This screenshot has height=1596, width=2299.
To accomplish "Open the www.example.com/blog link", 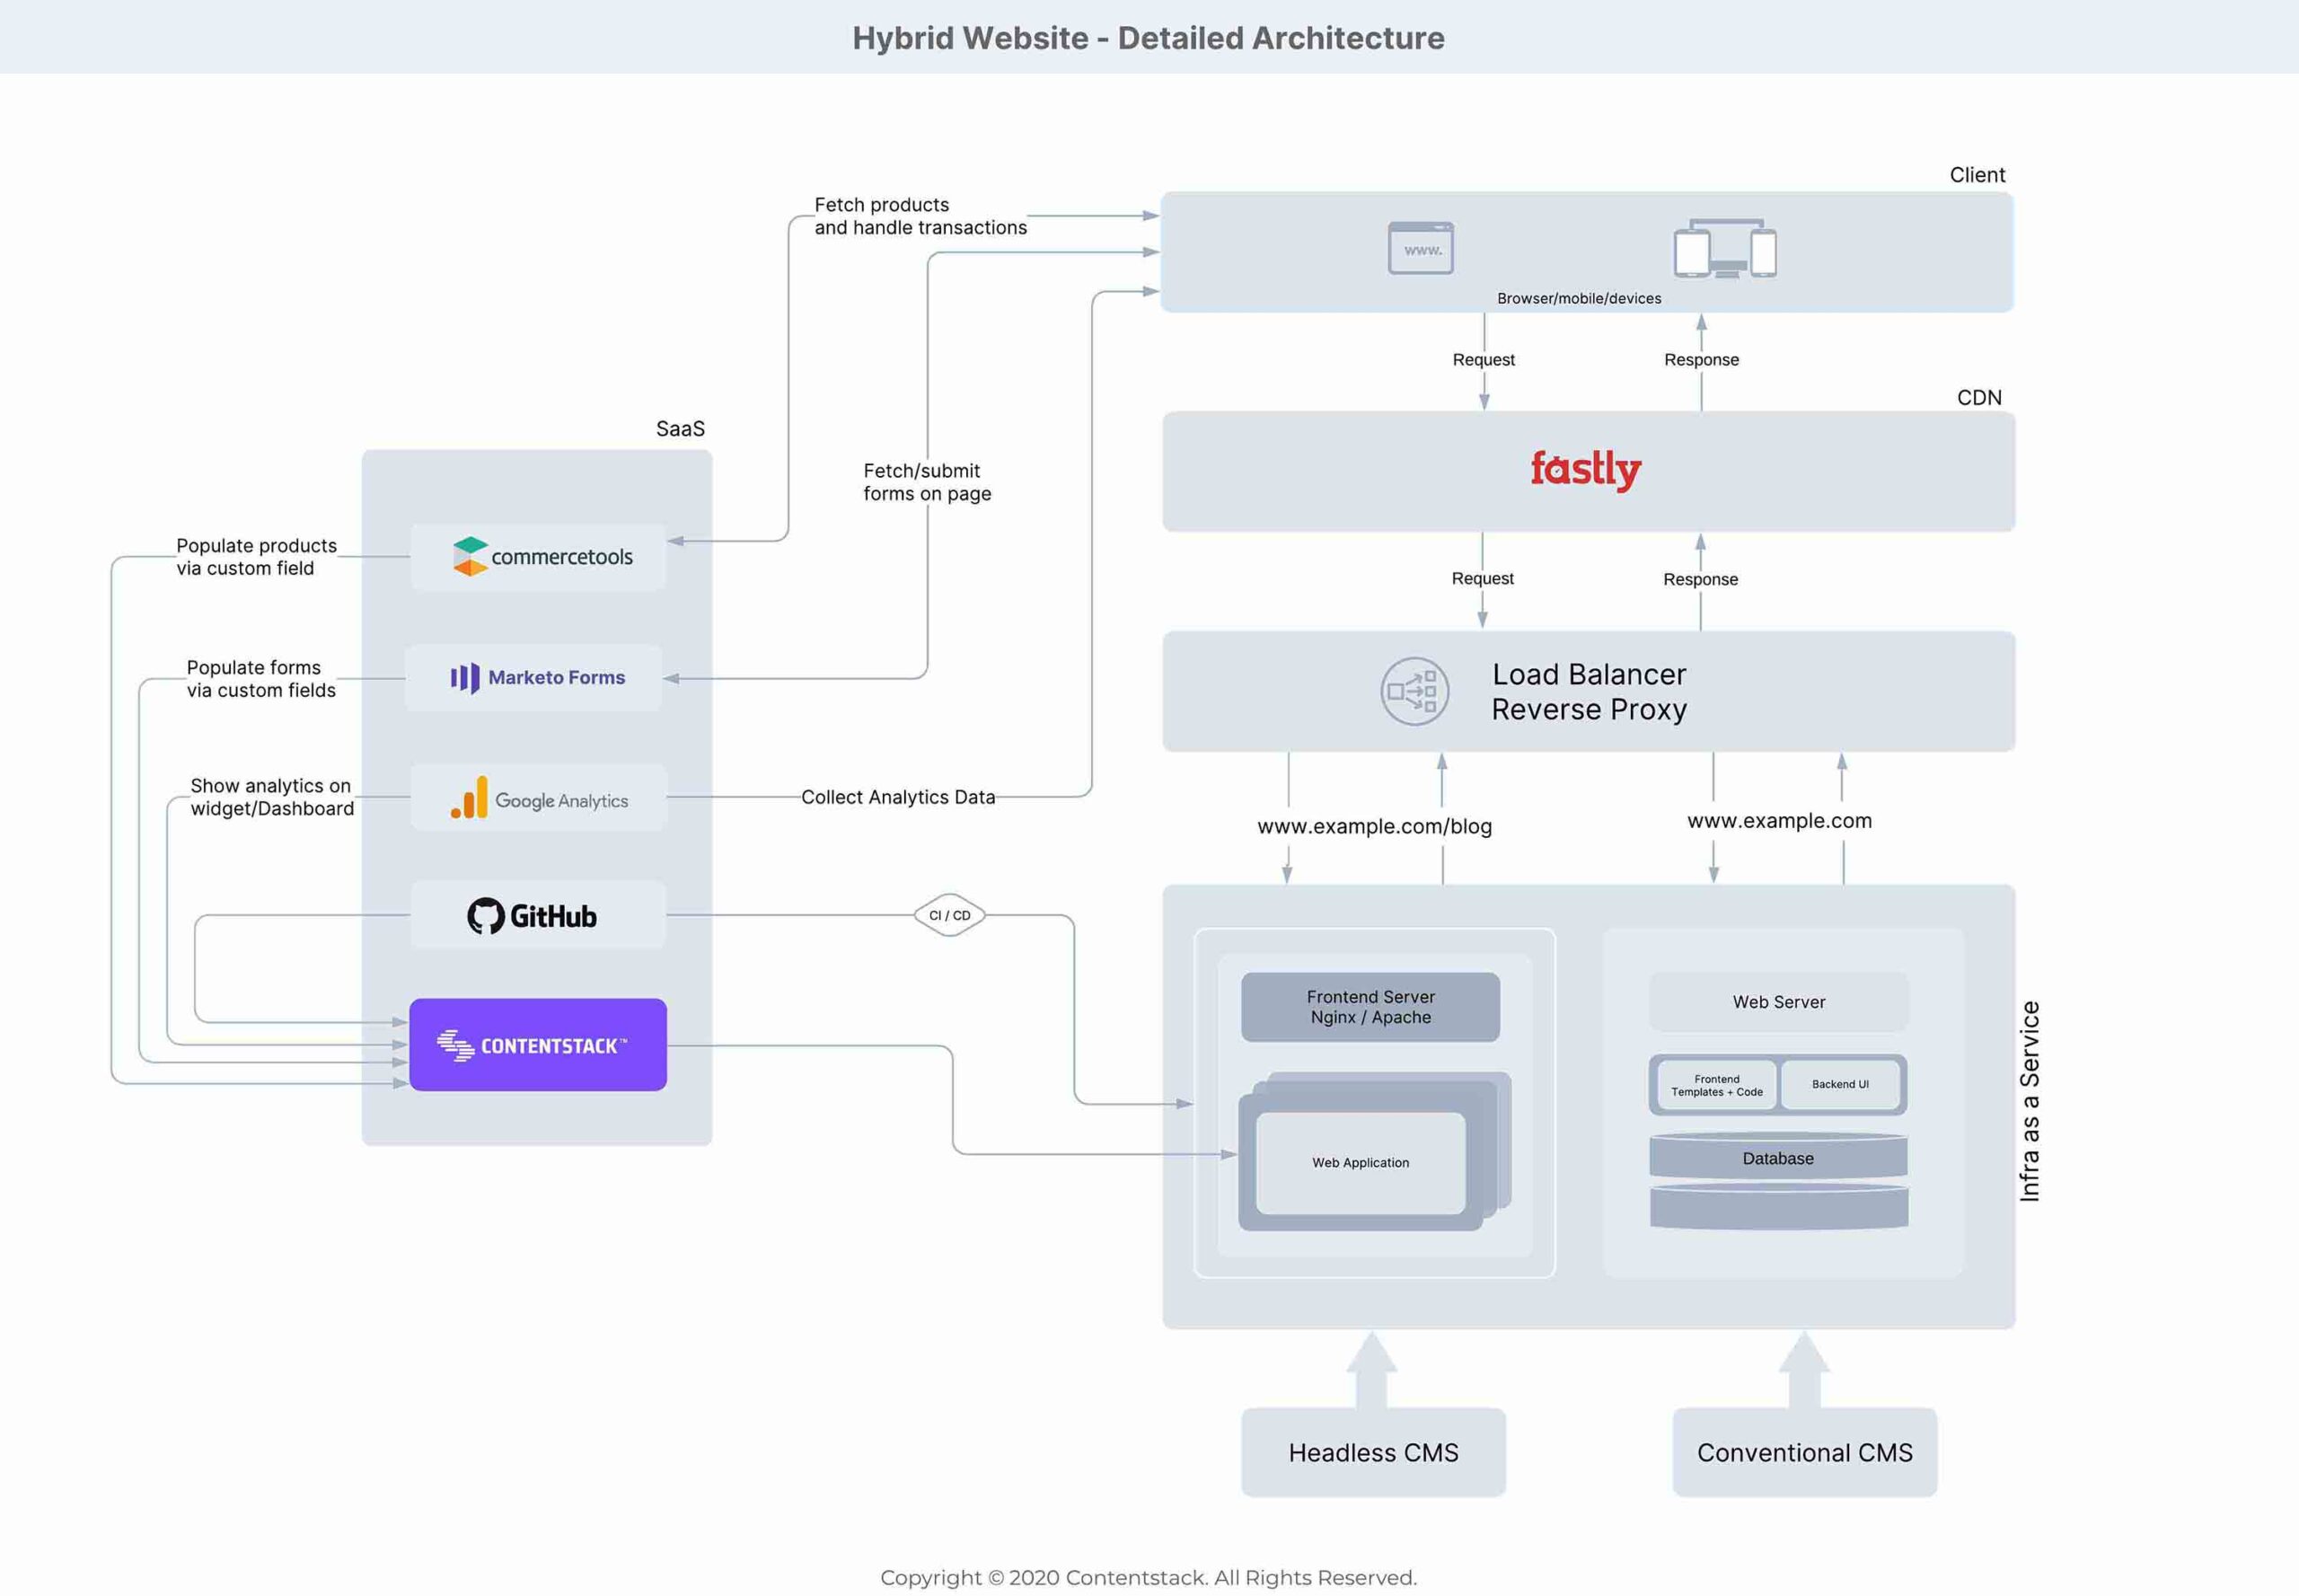I will [x=1374, y=826].
